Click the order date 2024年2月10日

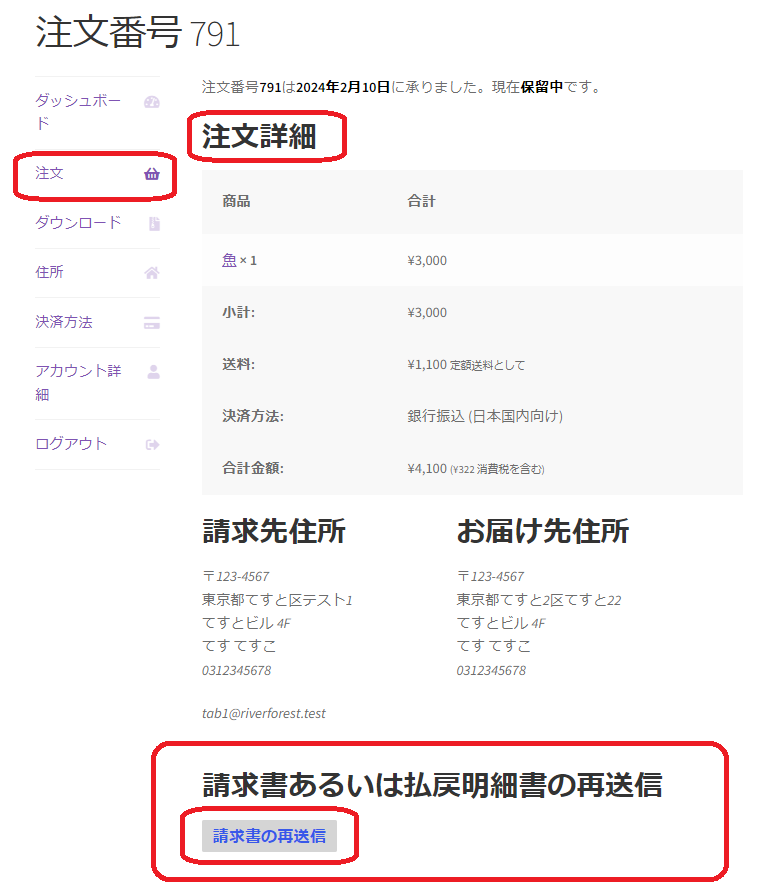pos(343,87)
